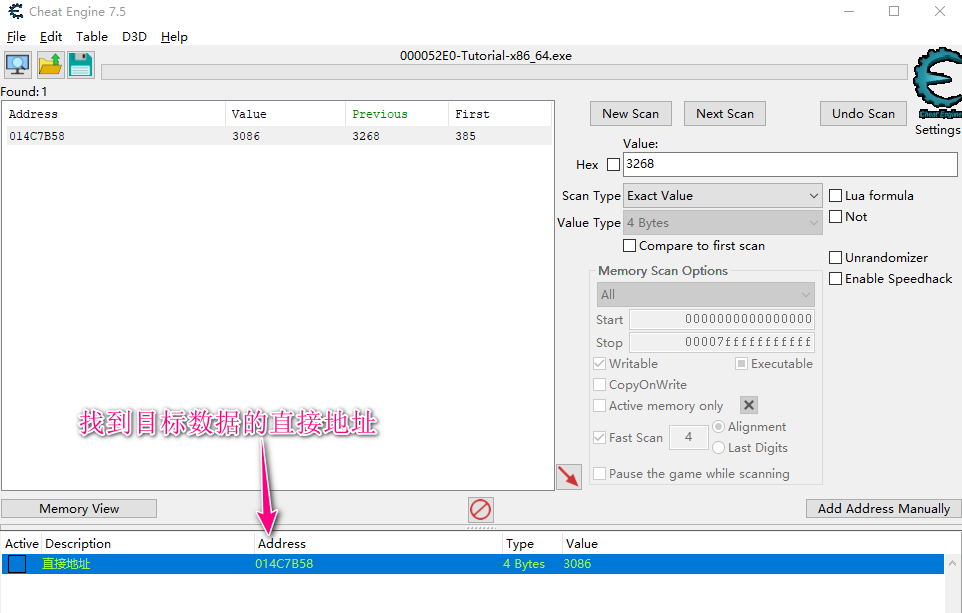Screen dimensions: 962x613
Task: Enable Speedhack checkbox
Action: [835, 279]
